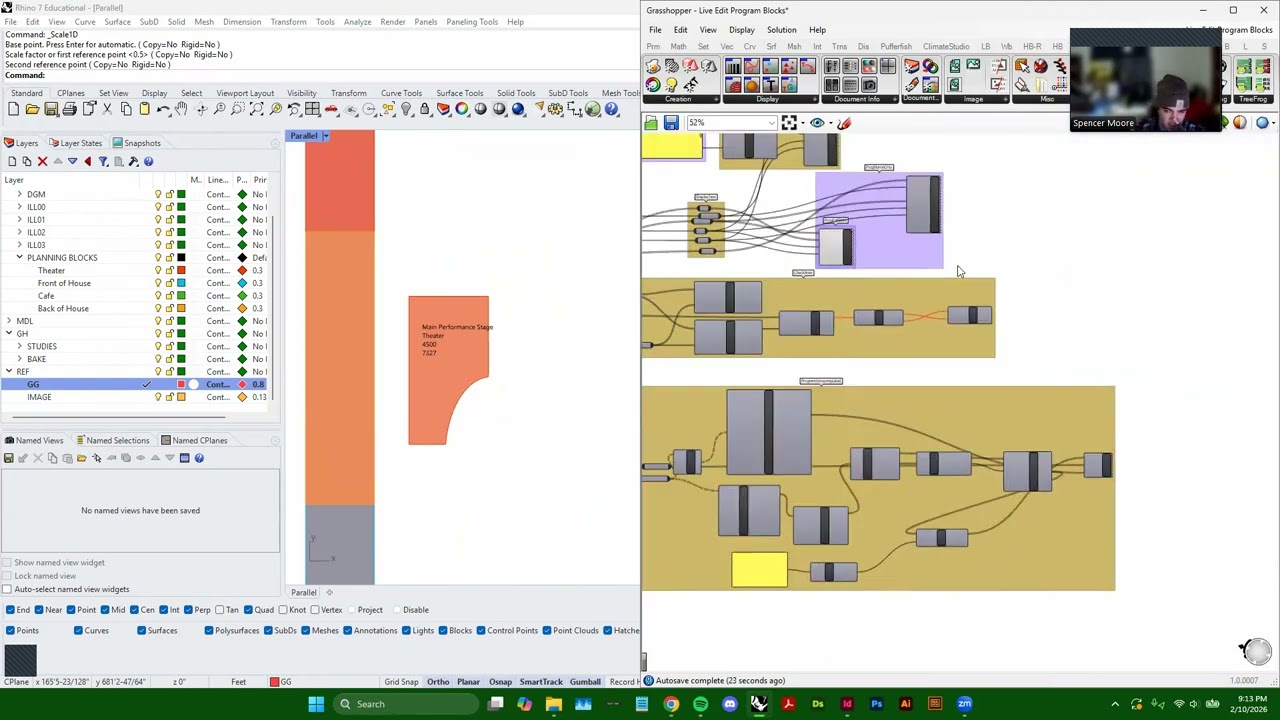Expand the STUDIES layer
The height and width of the screenshot is (720, 1280).
tap(19, 346)
